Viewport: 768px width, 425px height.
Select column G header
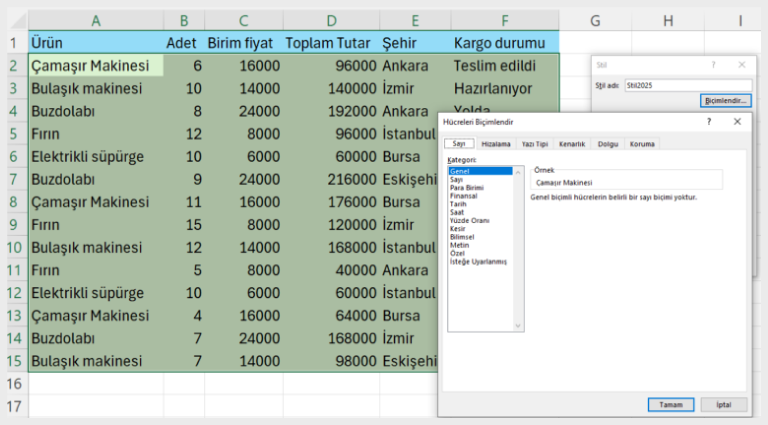(595, 21)
